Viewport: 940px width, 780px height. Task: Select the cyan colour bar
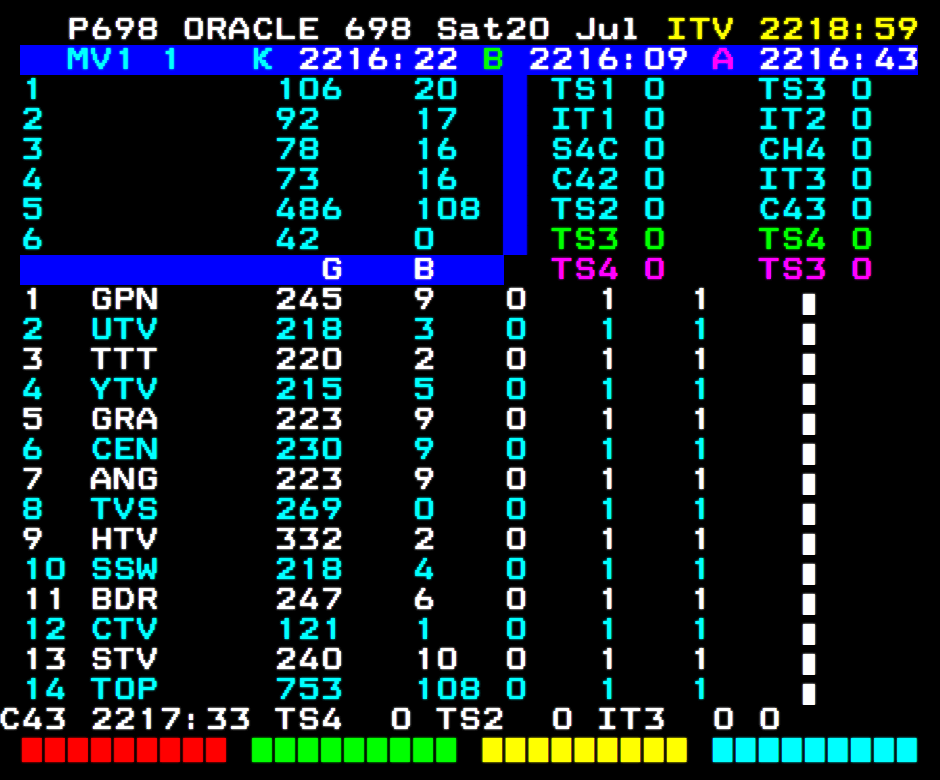tap(815, 750)
